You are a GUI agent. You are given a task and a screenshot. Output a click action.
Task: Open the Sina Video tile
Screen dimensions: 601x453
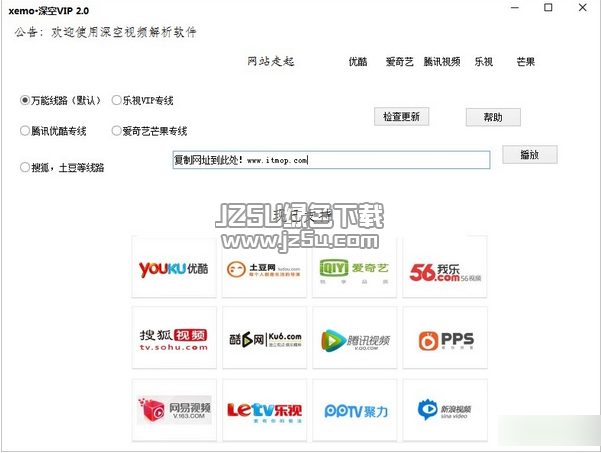click(444, 411)
